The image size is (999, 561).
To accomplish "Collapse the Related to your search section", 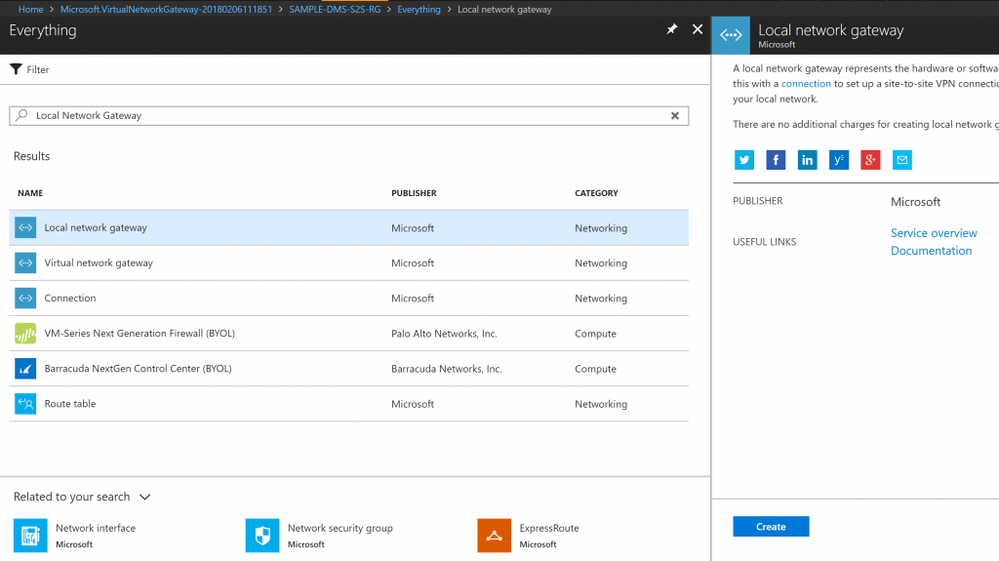I will coord(145,497).
